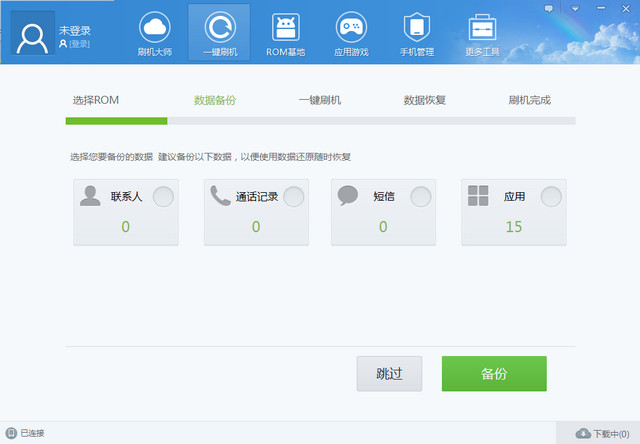Click the 跳过 skip button

pos(389,374)
